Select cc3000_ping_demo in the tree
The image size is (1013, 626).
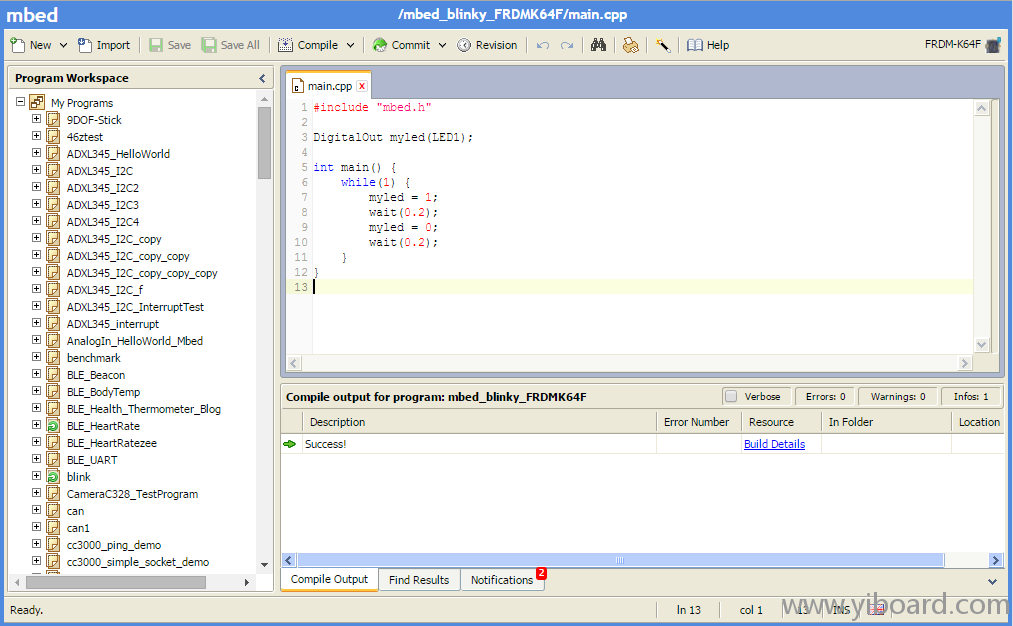point(114,545)
